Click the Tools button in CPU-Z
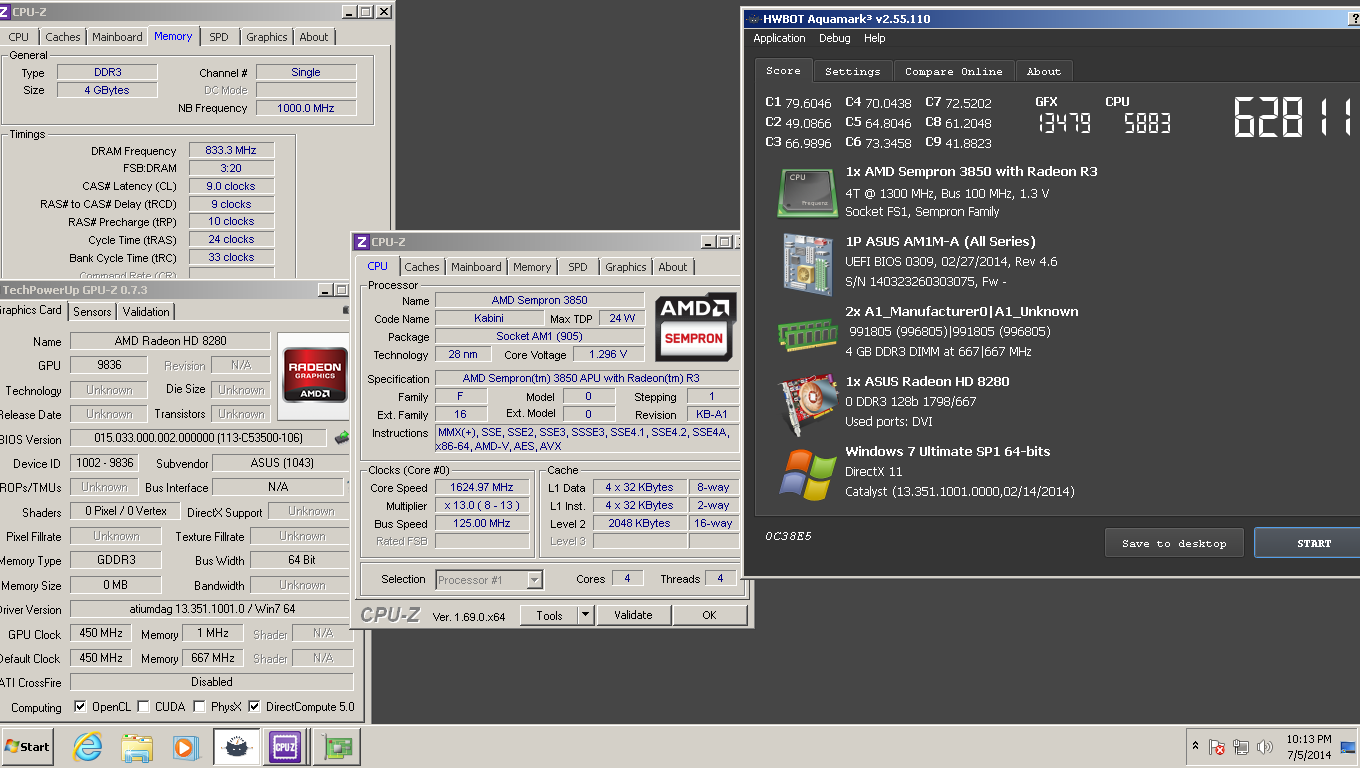The width and height of the screenshot is (1360, 768). tap(550, 615)
